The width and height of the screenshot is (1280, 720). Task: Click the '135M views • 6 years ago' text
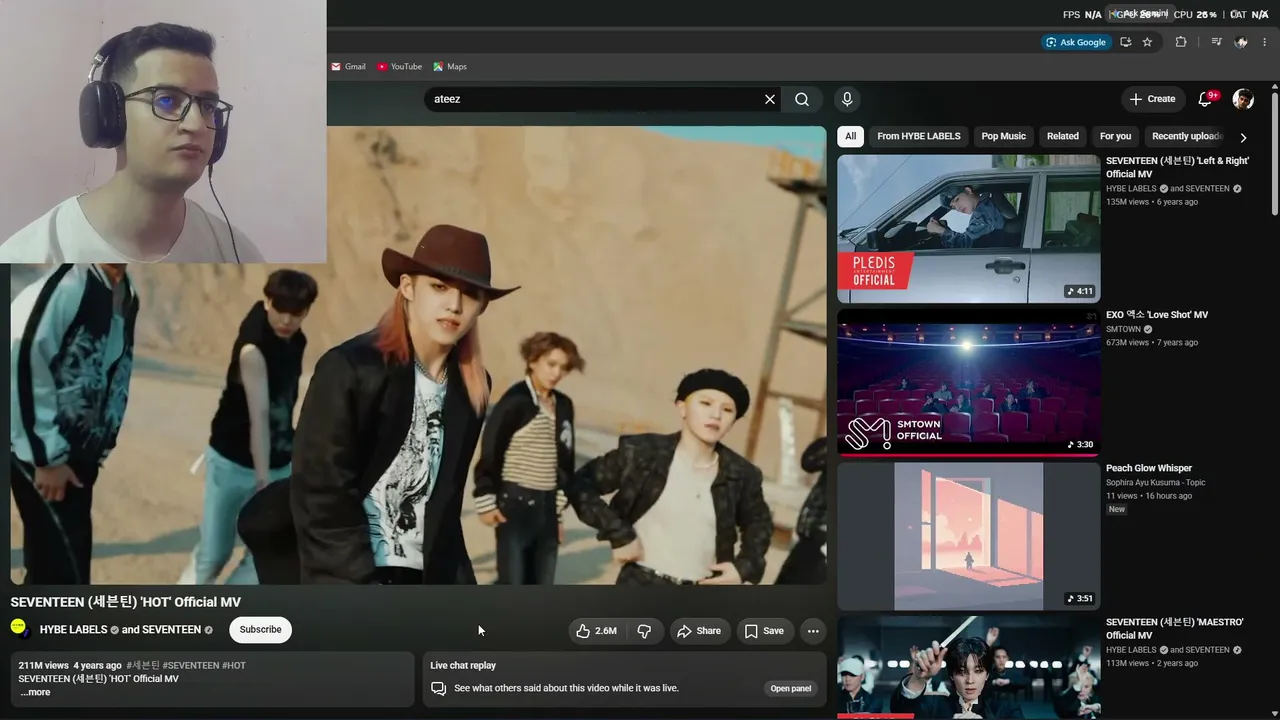tap(1152, 202)
